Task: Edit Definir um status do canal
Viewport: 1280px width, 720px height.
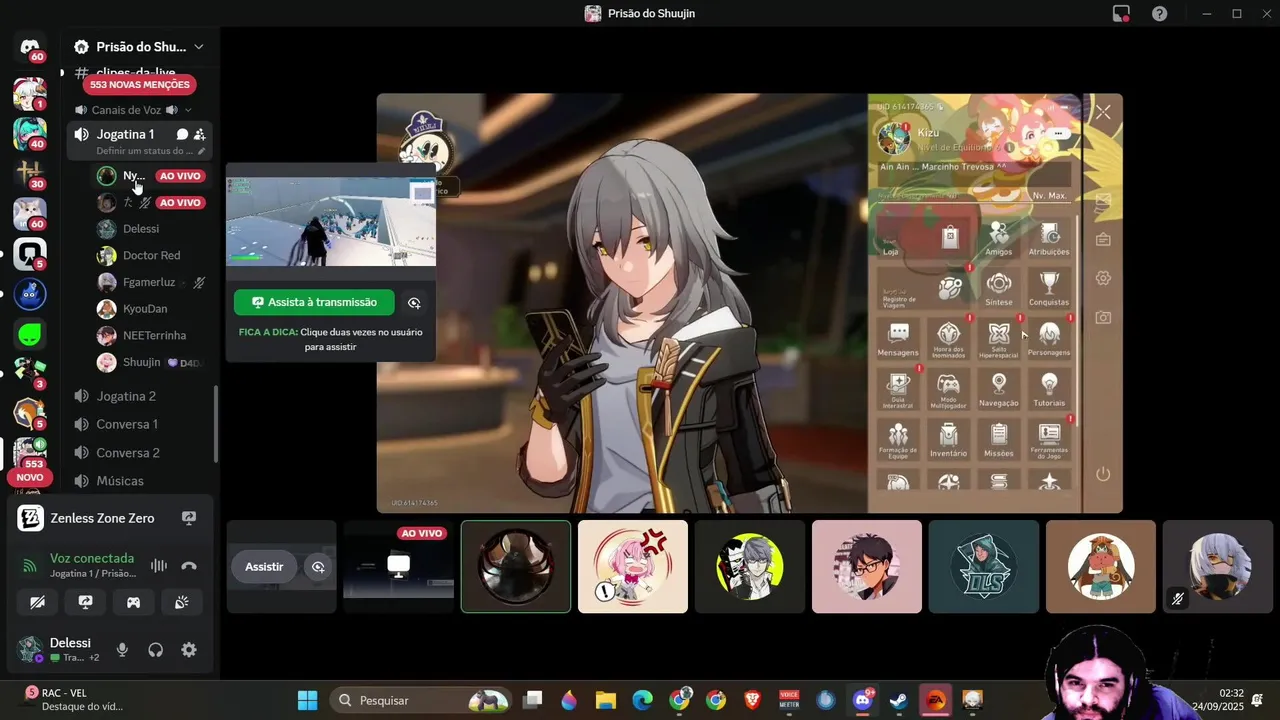Action: click(x=151, y=151)
